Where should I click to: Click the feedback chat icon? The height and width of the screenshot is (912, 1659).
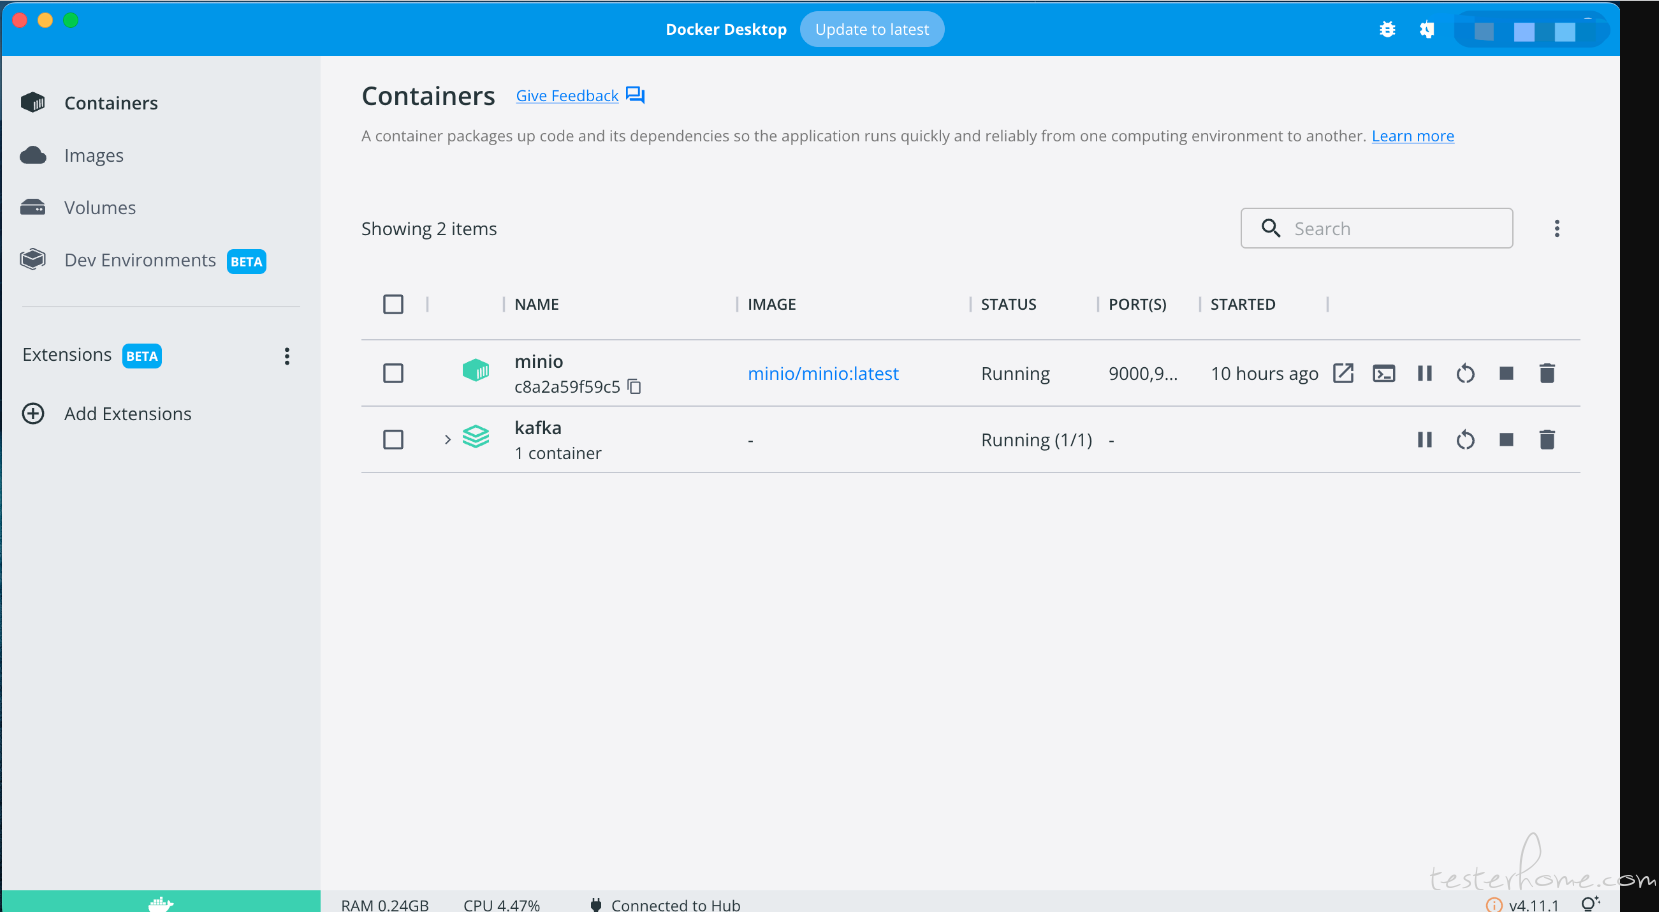[x=635, y=95]
